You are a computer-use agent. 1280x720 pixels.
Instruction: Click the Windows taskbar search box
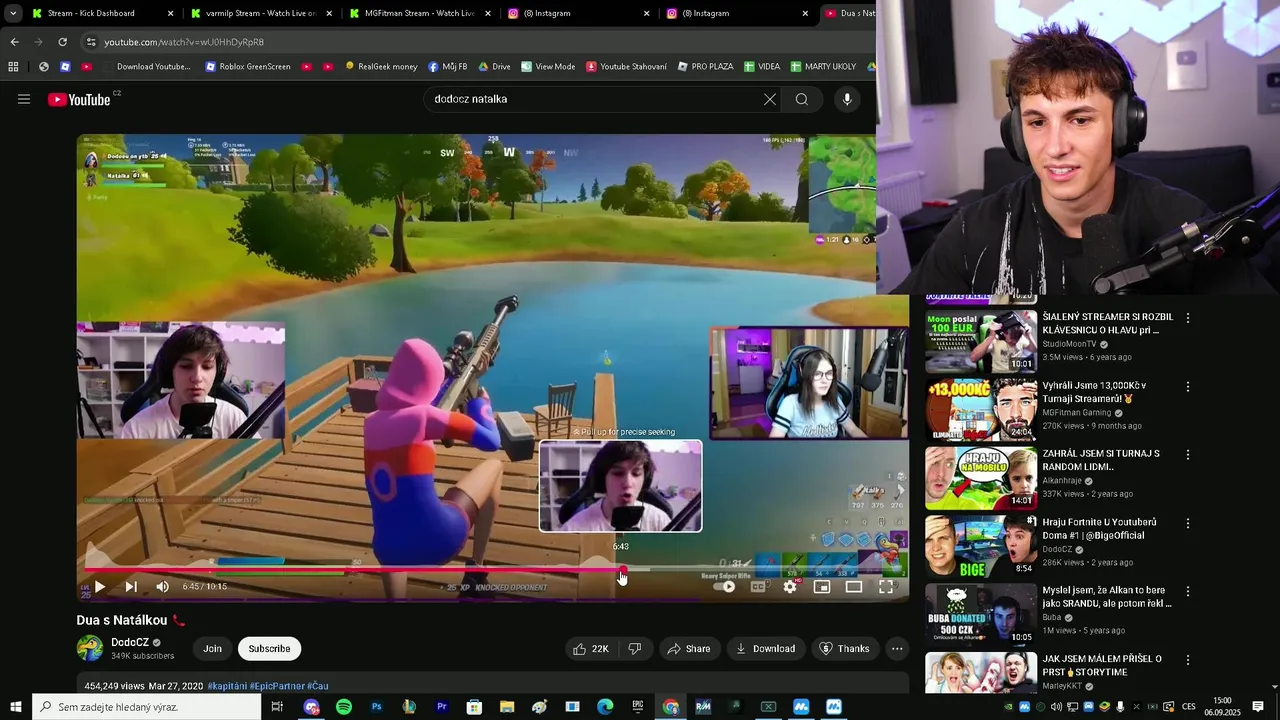[x=147, y=707]
